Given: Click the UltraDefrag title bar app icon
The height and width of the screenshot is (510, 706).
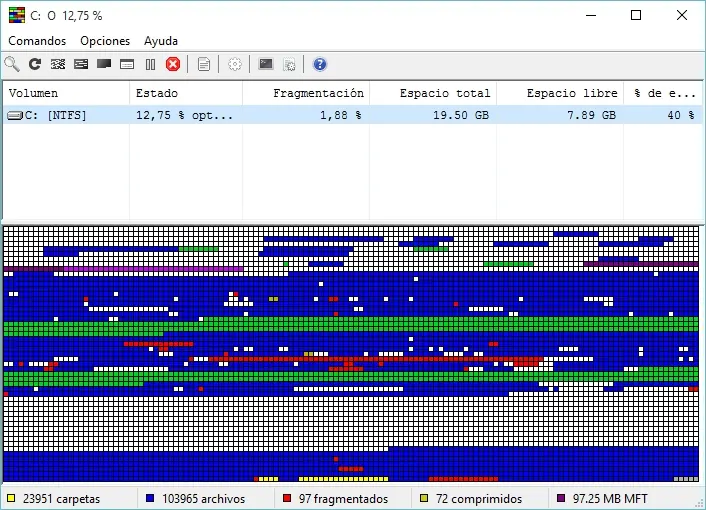Looking at the screenshot, I should coord(17,15).
